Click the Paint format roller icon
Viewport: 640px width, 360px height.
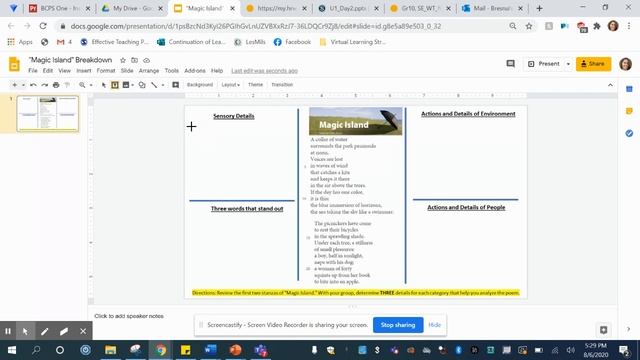click(67, 85)
